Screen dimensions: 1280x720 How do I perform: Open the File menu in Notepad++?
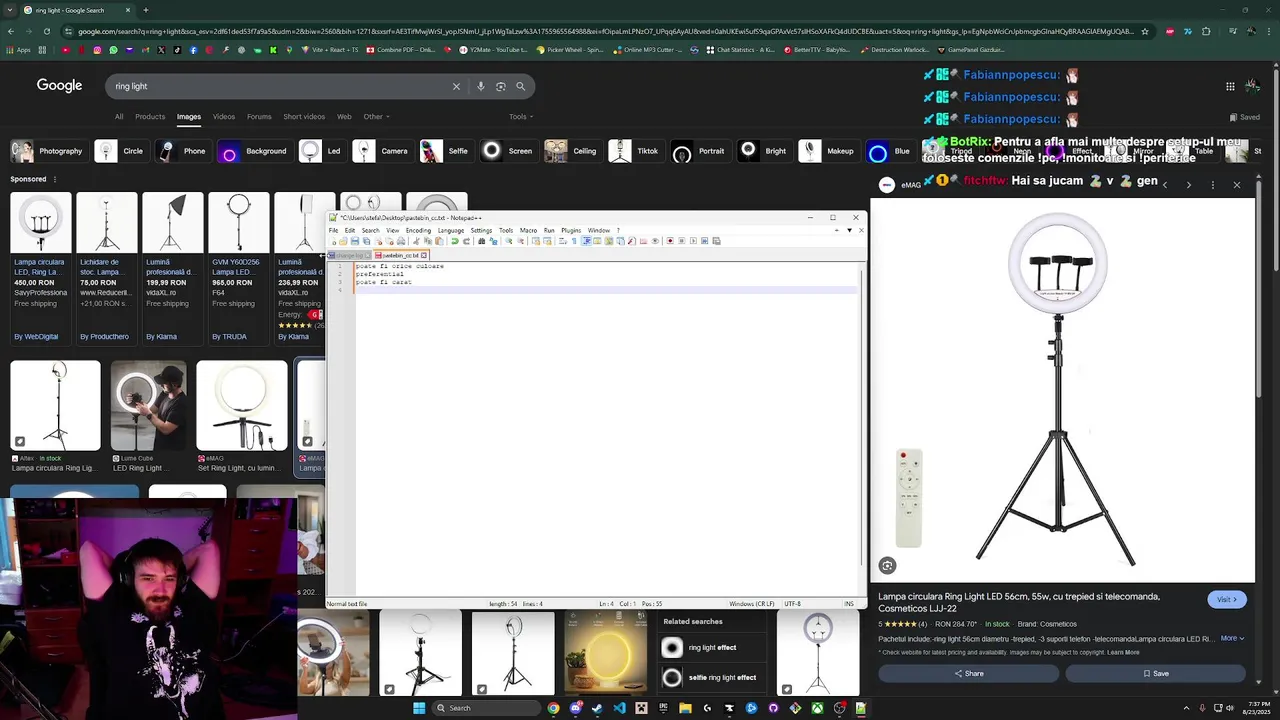[334, 230]
